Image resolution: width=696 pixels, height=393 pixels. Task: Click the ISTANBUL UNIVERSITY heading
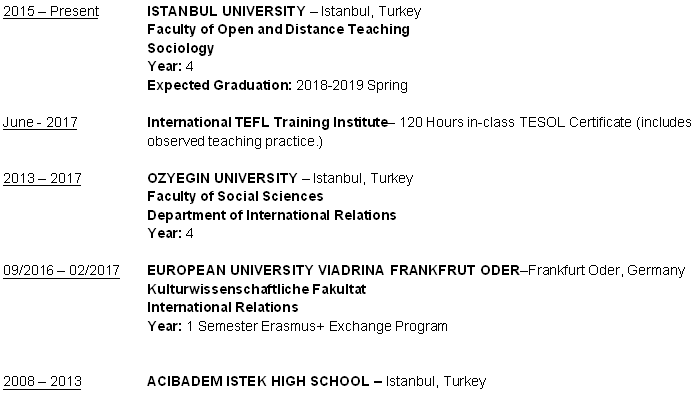pos(226,11)
